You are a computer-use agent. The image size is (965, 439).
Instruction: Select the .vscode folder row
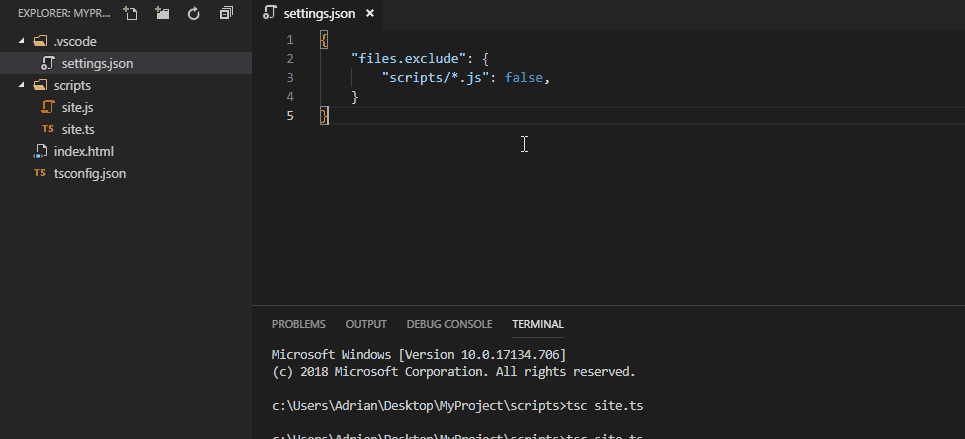click(x=126, y=41)
